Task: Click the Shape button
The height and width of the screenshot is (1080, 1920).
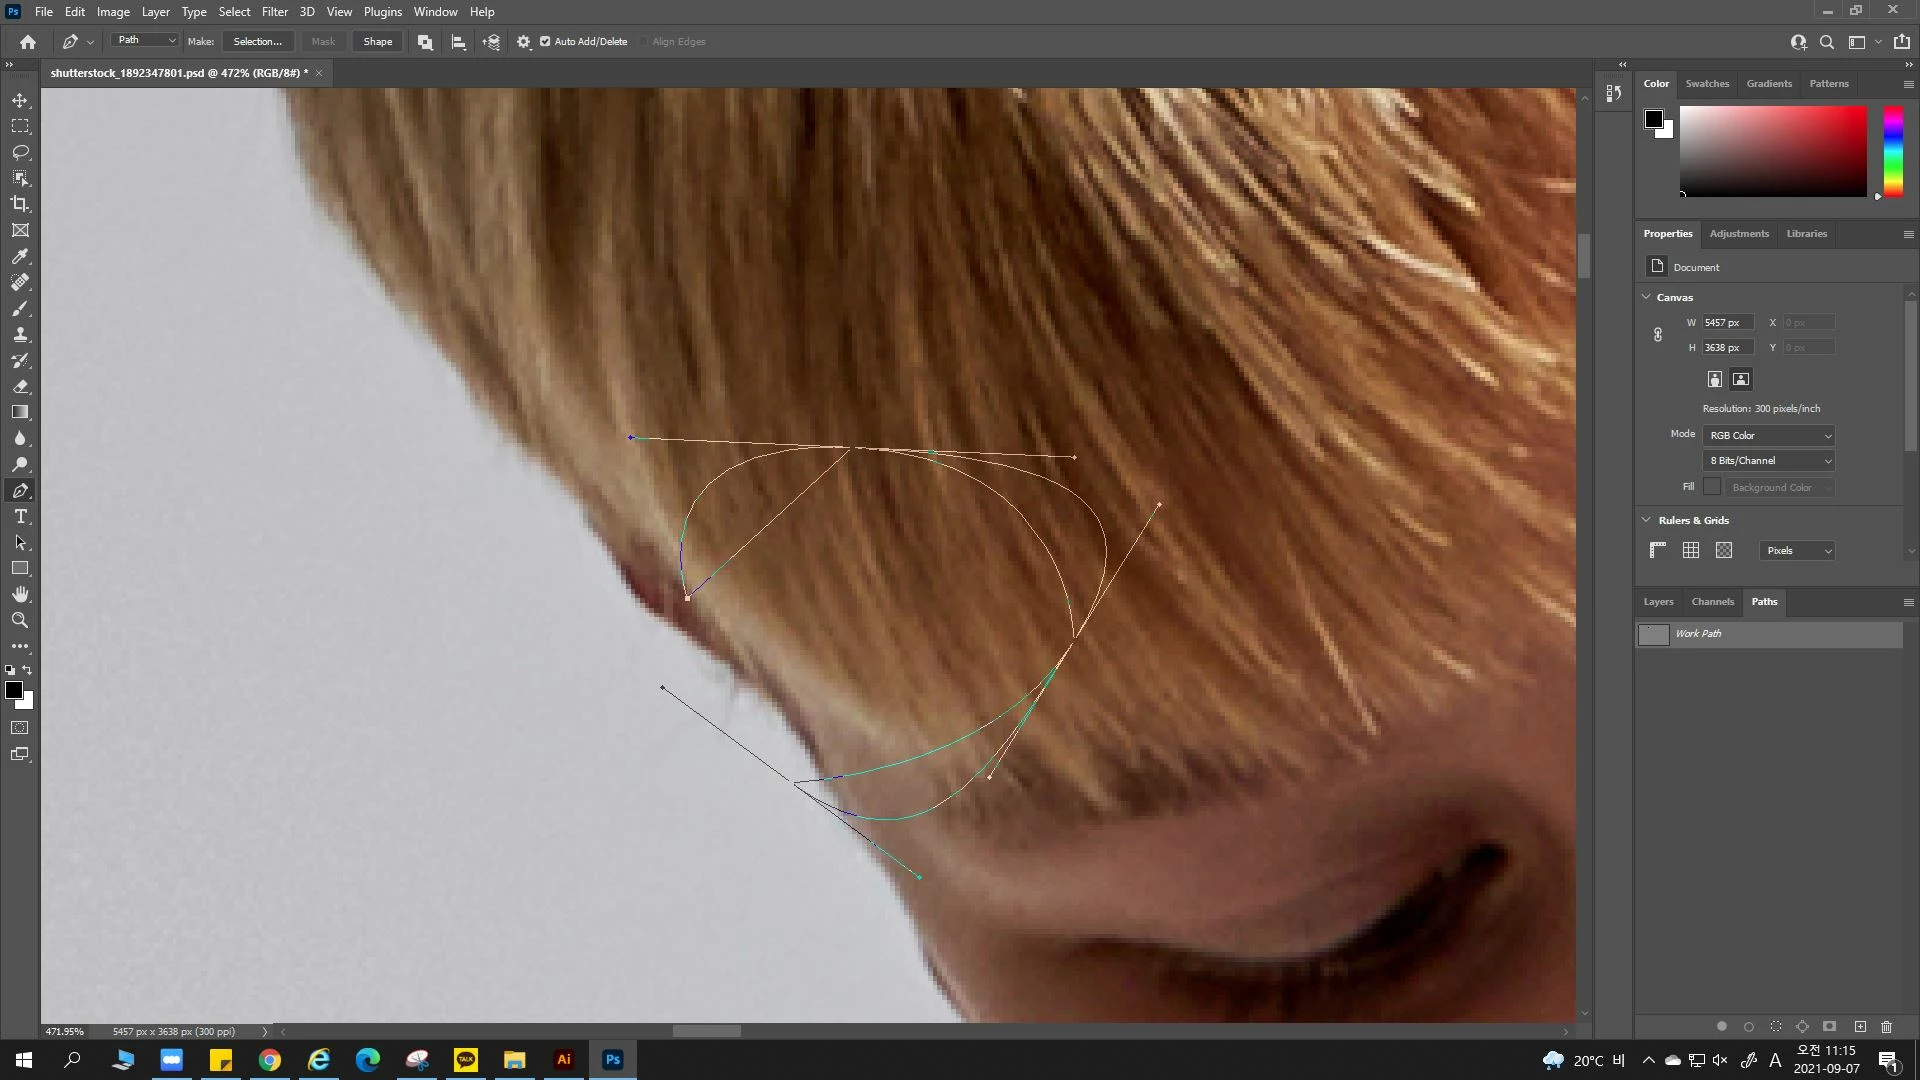Action: point(377,42)
